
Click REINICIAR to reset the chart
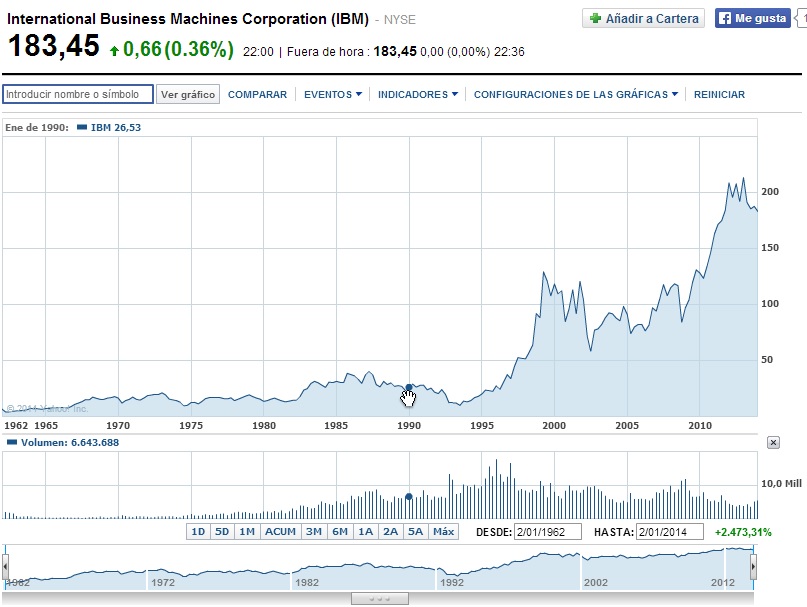[x=719, y=95]
